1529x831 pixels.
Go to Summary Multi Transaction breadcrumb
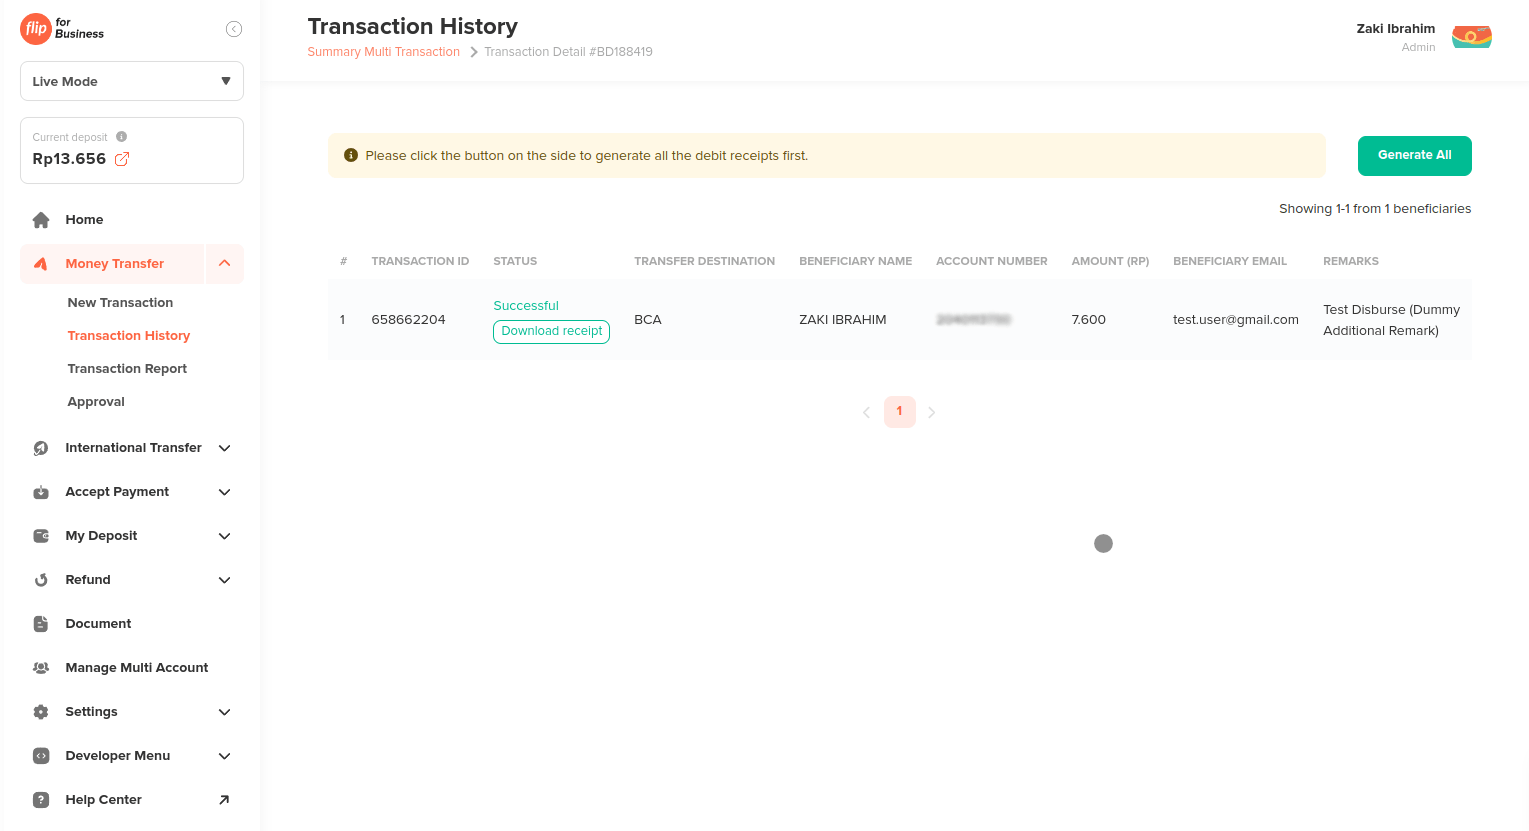click(x=383, y=52)
